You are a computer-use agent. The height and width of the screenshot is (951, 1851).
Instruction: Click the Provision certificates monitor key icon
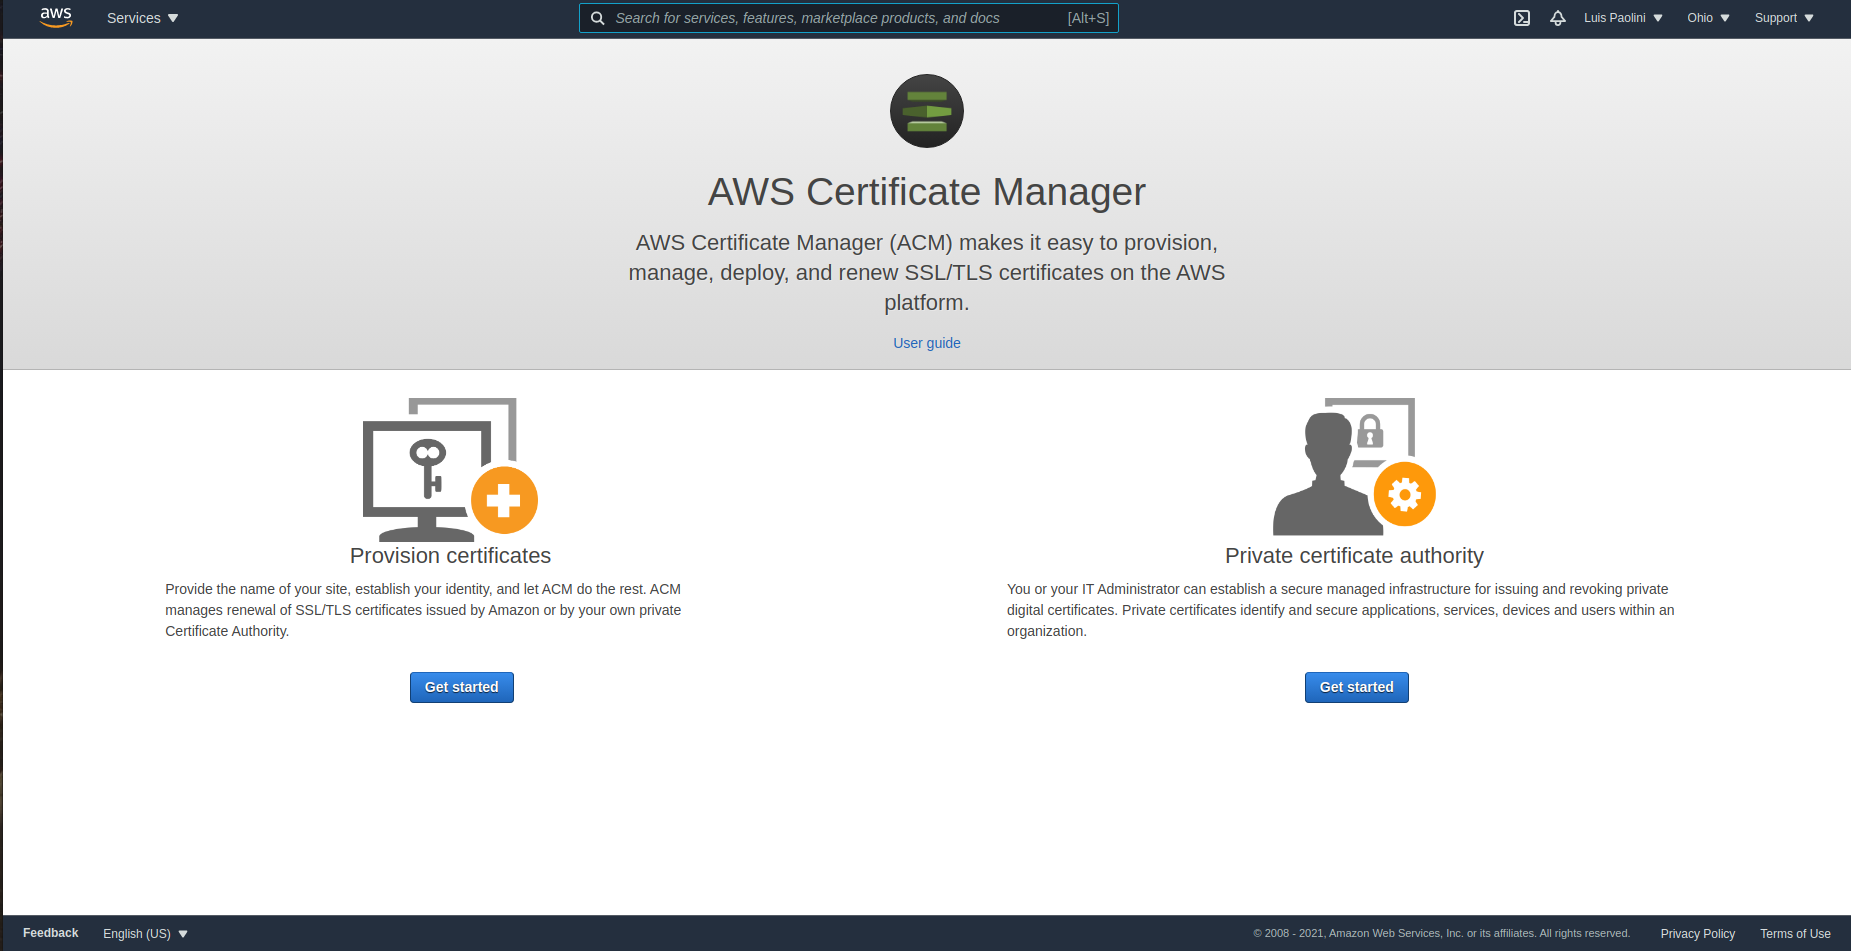click(x=450, y=469)
